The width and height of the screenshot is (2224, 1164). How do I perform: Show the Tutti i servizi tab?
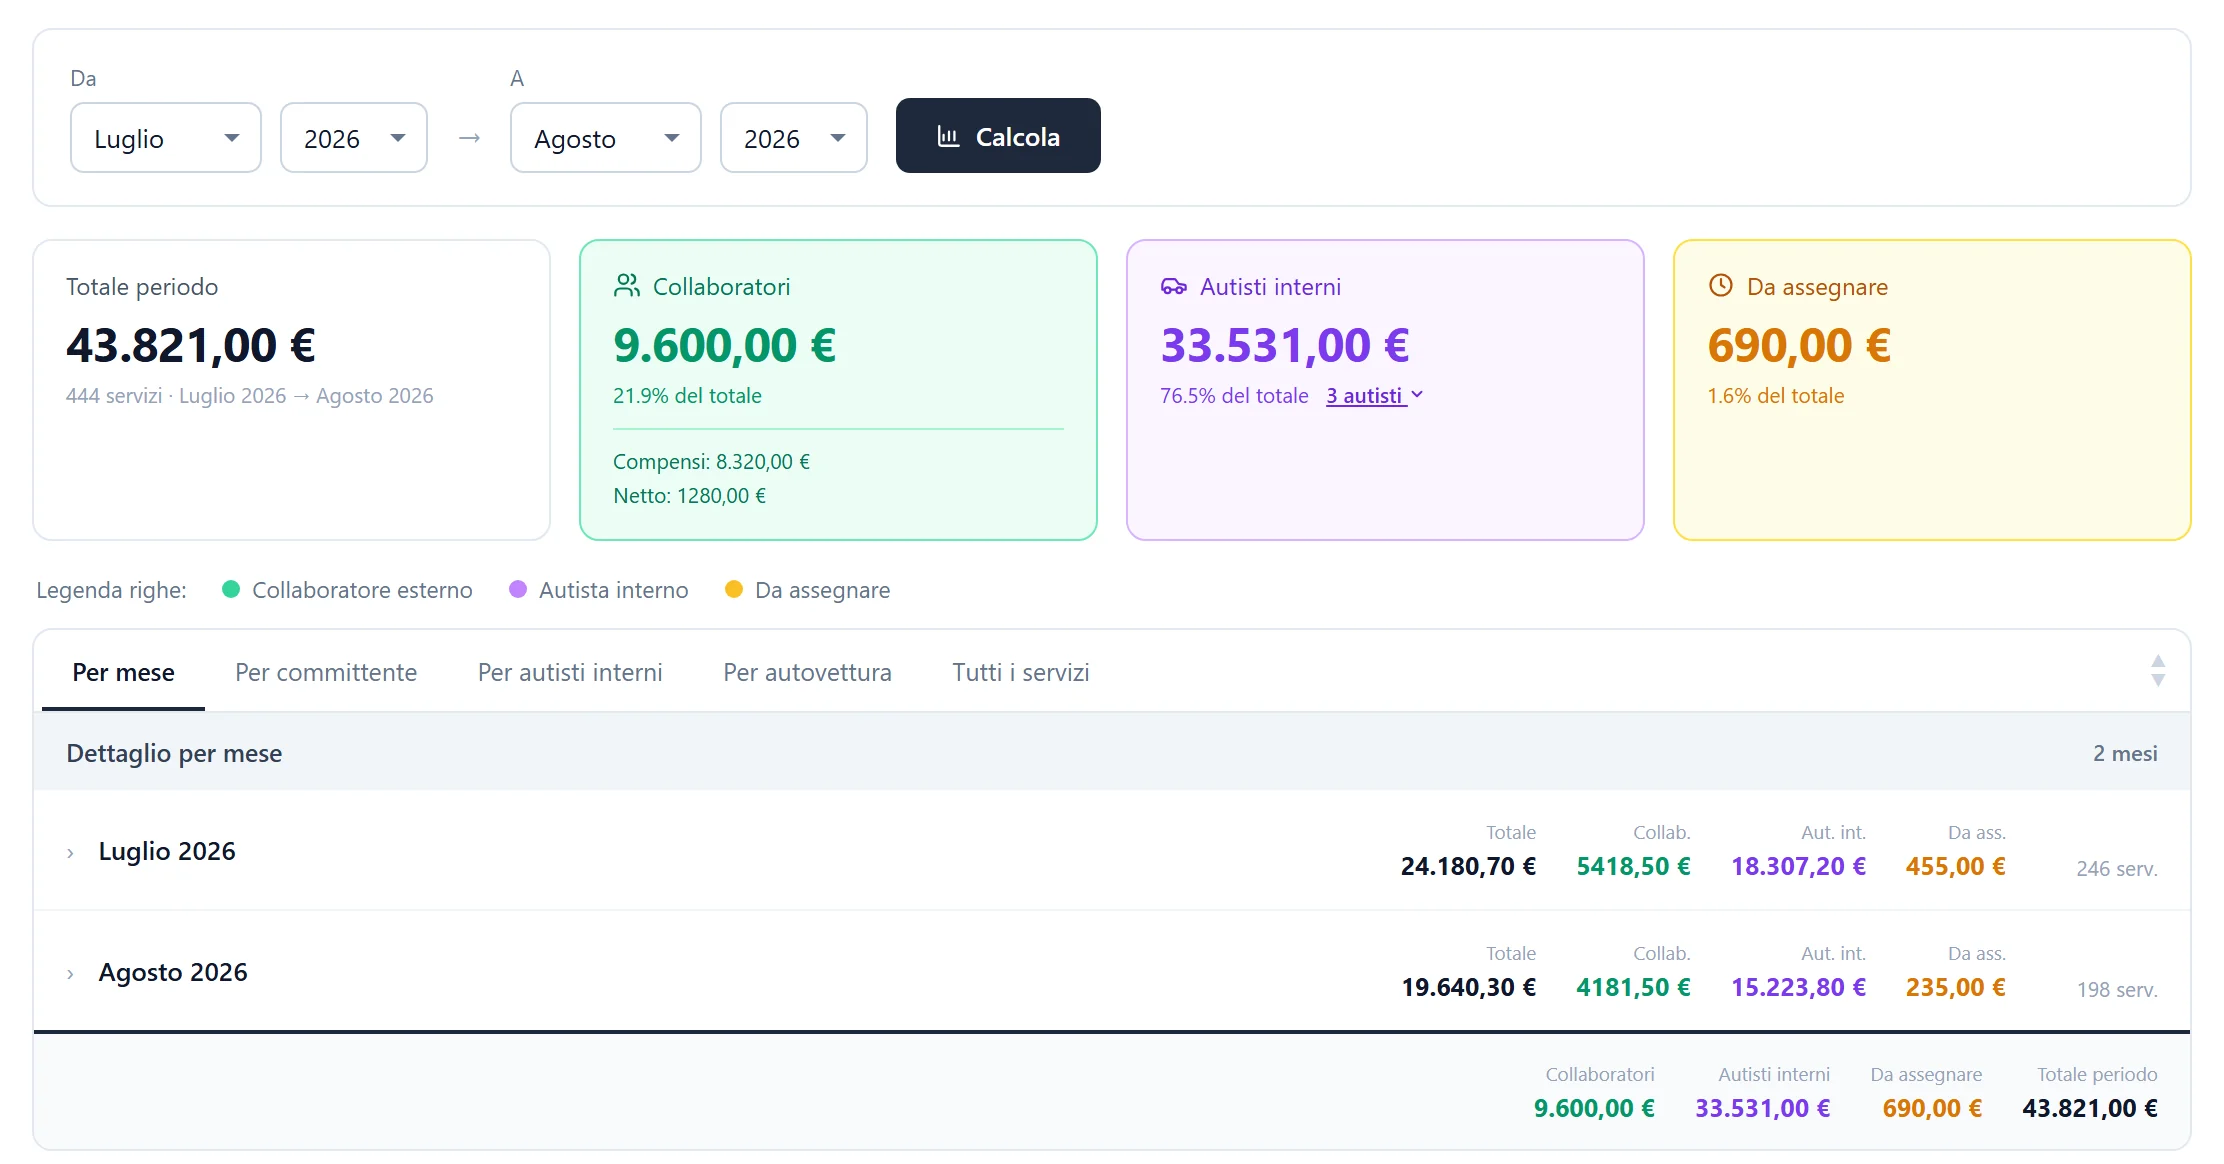pos(1021,672)
